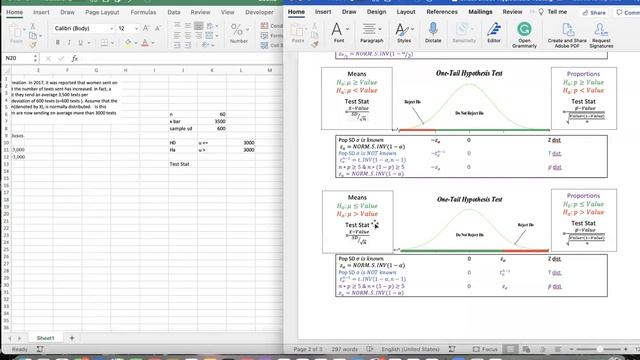Align text right in Excel

[x=198, y=36]
